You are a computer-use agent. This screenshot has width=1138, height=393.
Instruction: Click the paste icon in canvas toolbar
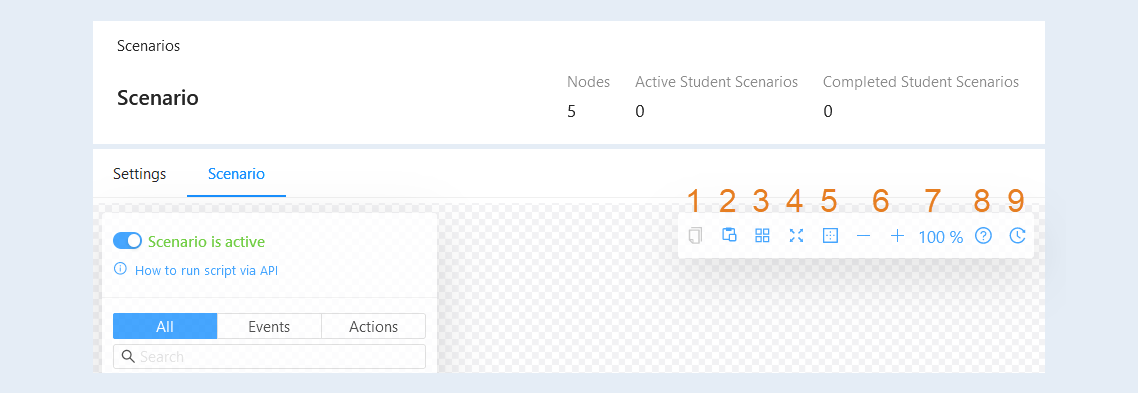(729, 235)
